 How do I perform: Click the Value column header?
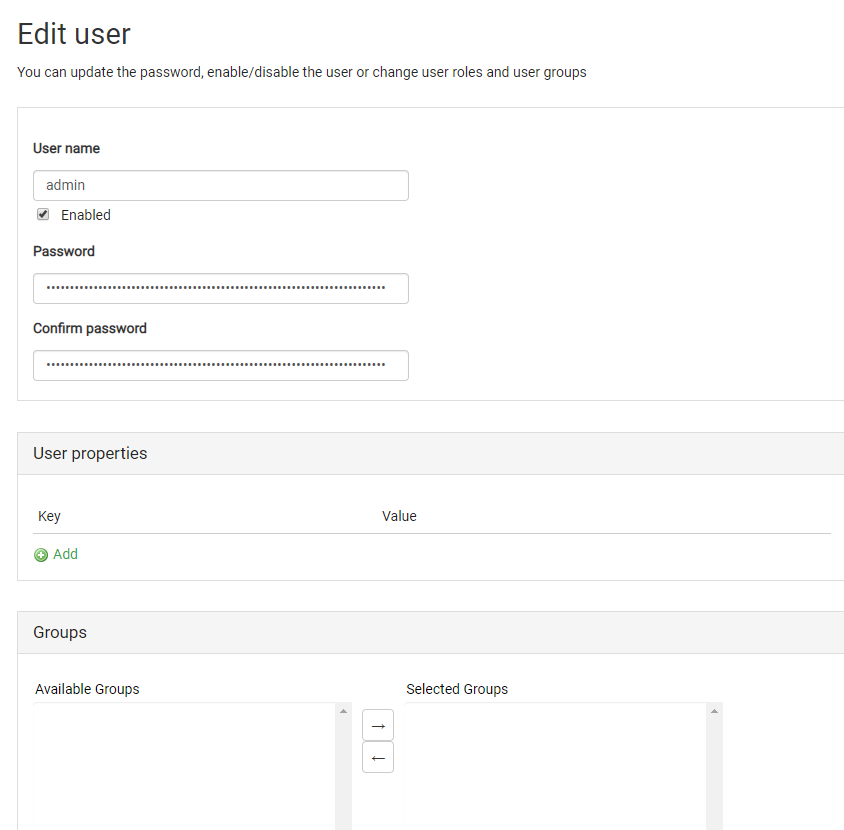(399, 516)
